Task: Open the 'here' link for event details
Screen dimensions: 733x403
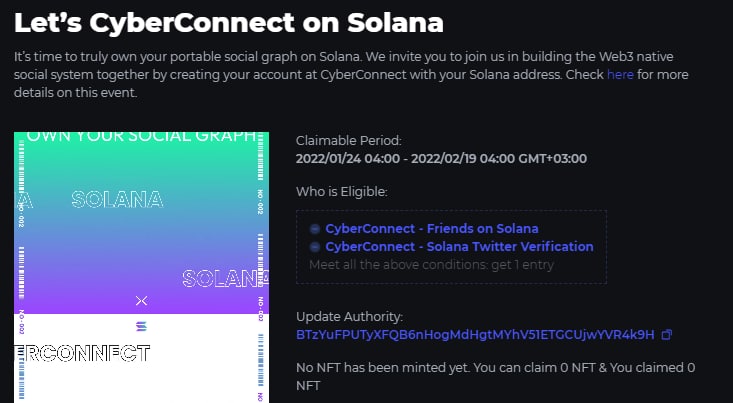Action: point(620,75)
